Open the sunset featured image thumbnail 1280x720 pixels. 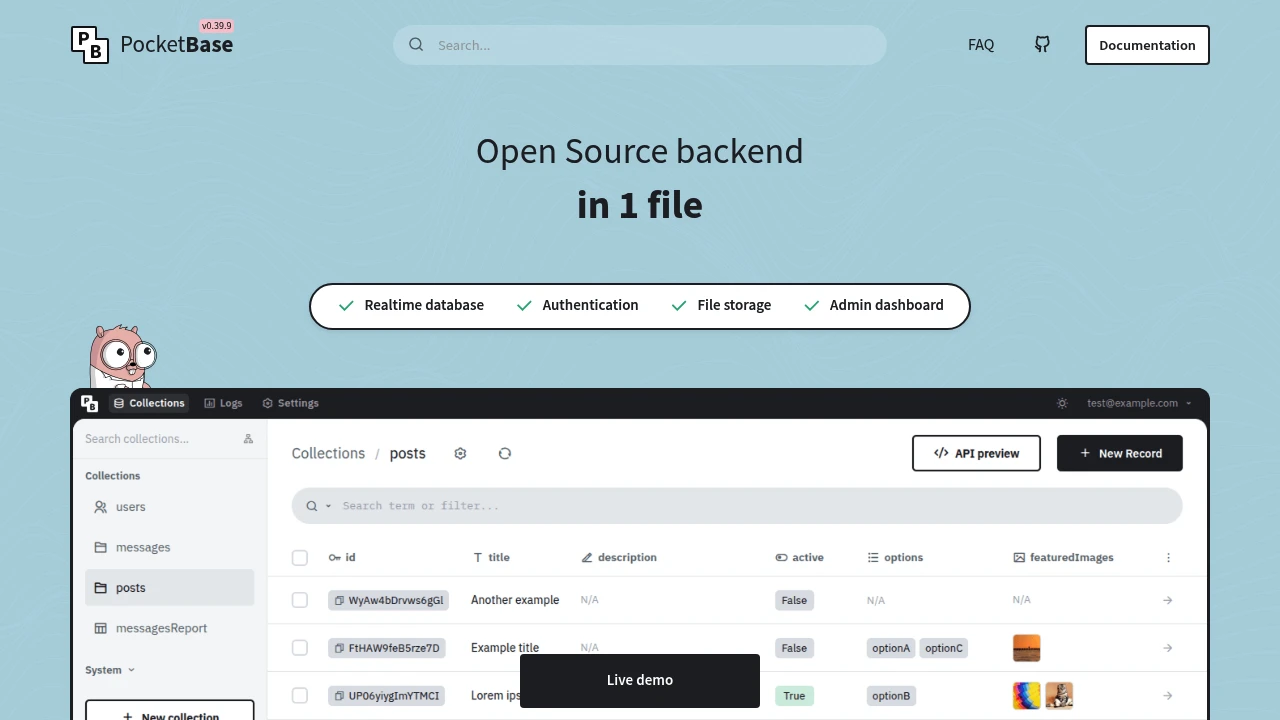point(1027,648)
